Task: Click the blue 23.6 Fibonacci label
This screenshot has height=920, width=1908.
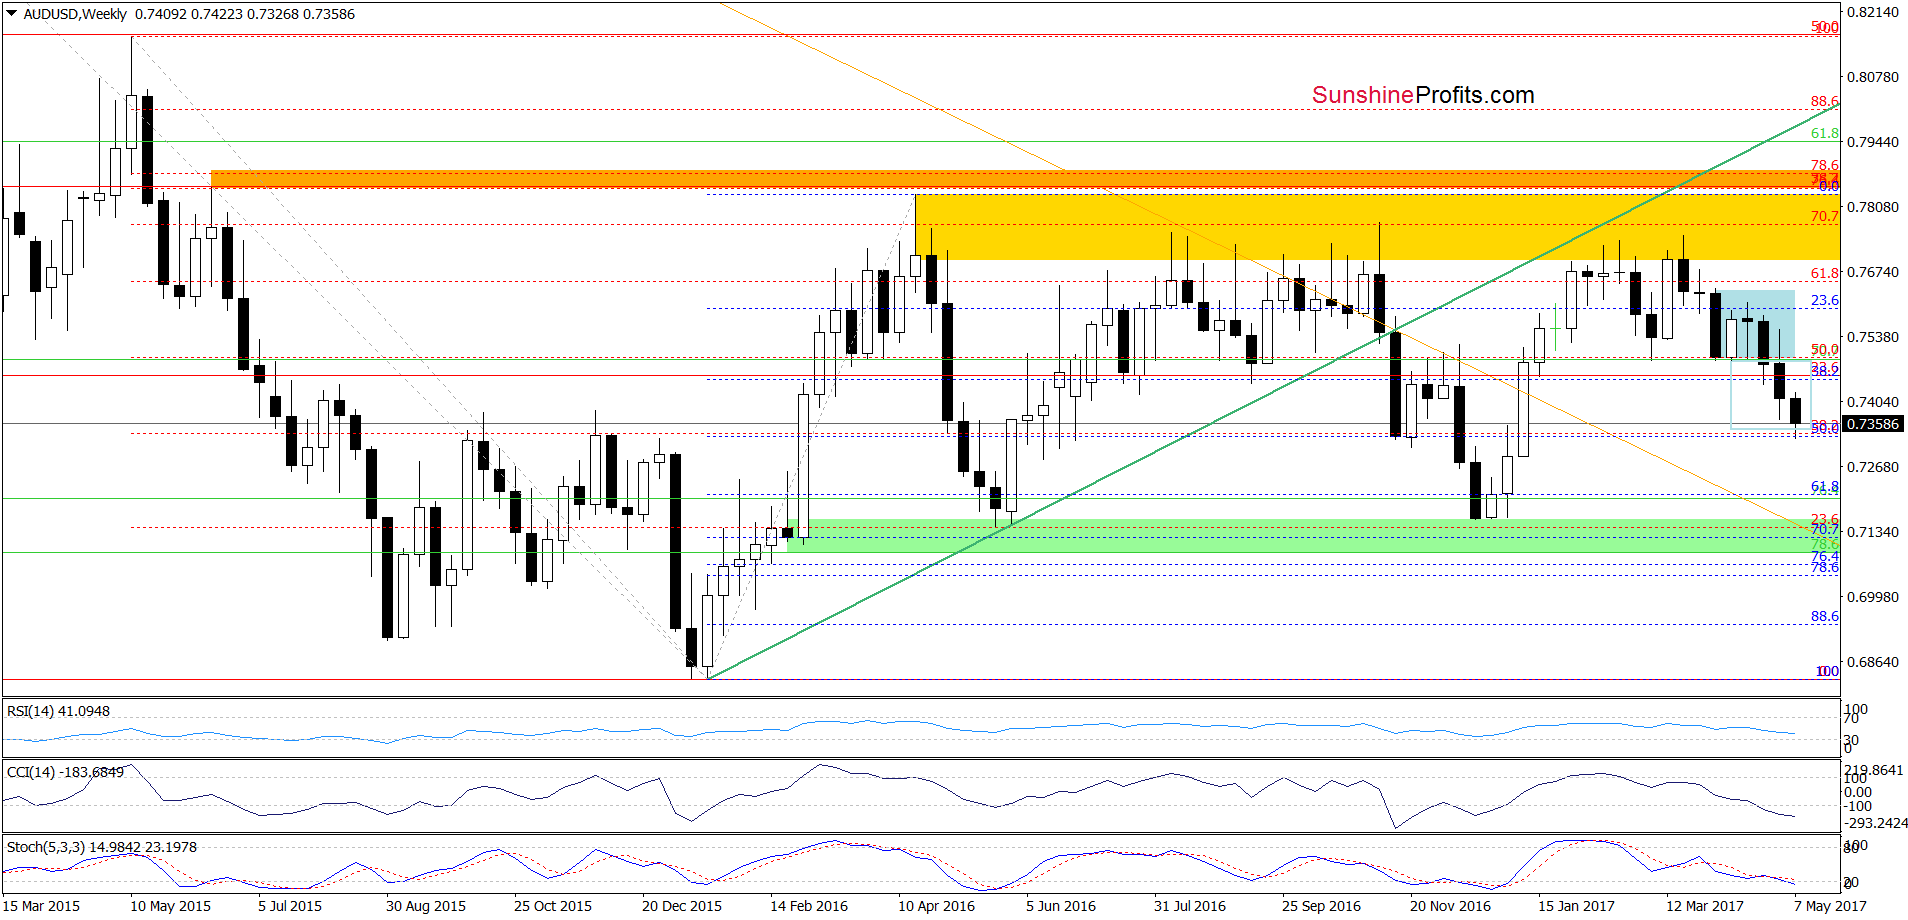Action: (1825, 300)
